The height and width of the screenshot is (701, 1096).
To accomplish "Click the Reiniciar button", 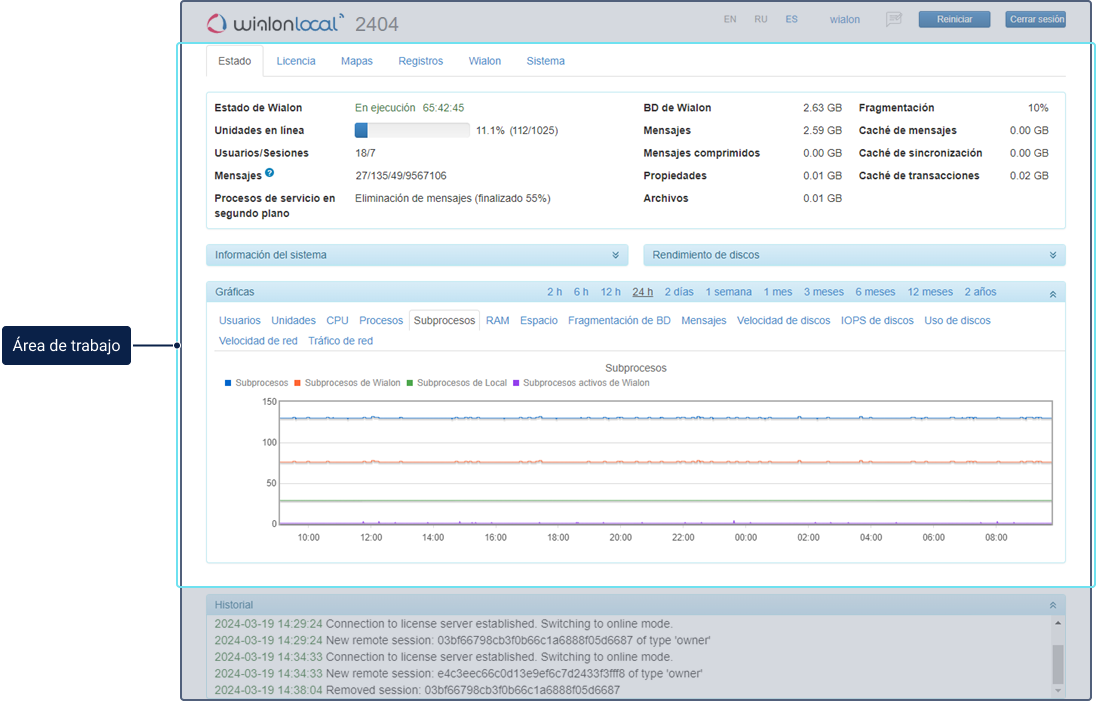I will pyautogui.click(x=954, y=20).
